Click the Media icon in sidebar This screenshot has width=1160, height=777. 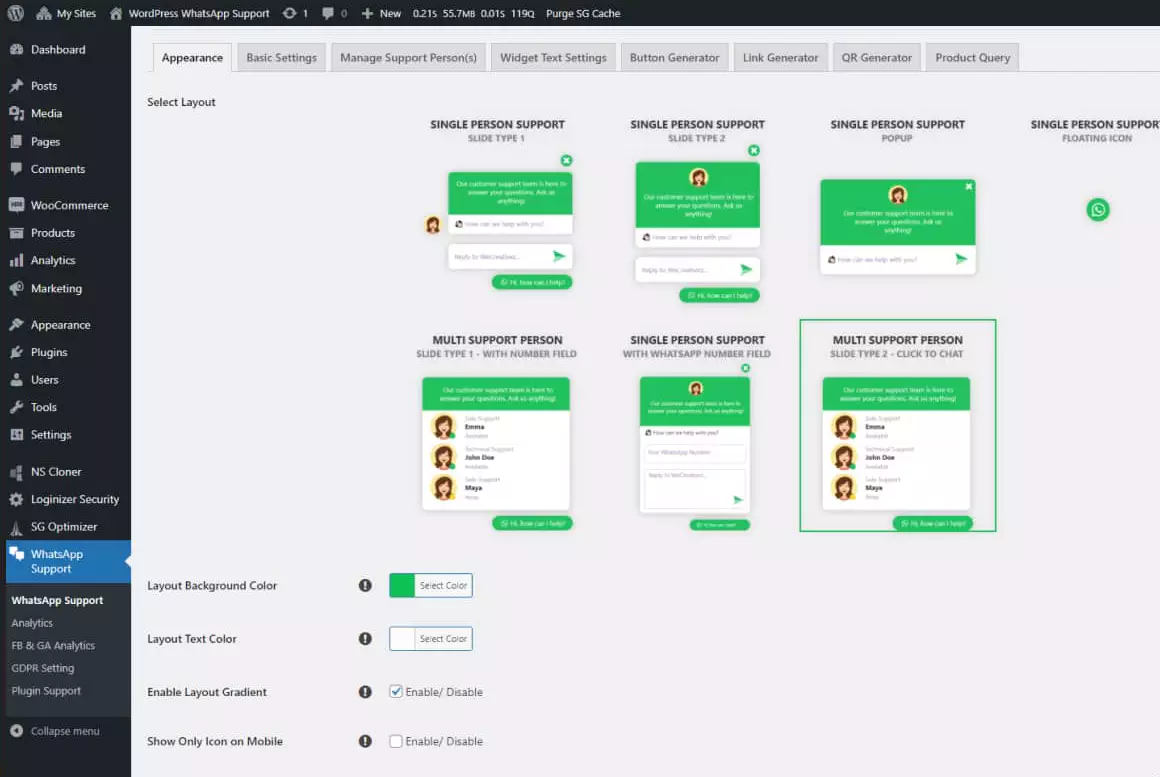pos(16,113)
